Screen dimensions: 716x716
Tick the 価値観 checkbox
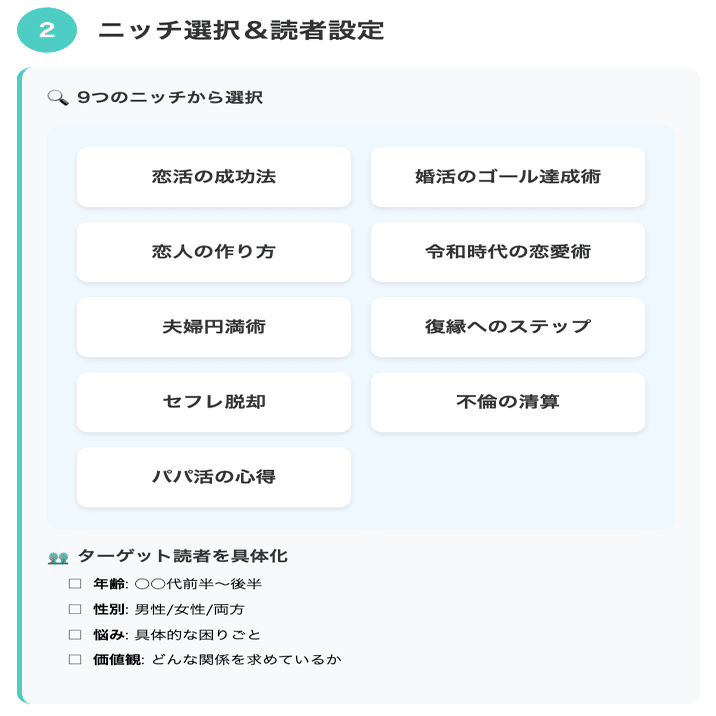click(x=74, y=659)
